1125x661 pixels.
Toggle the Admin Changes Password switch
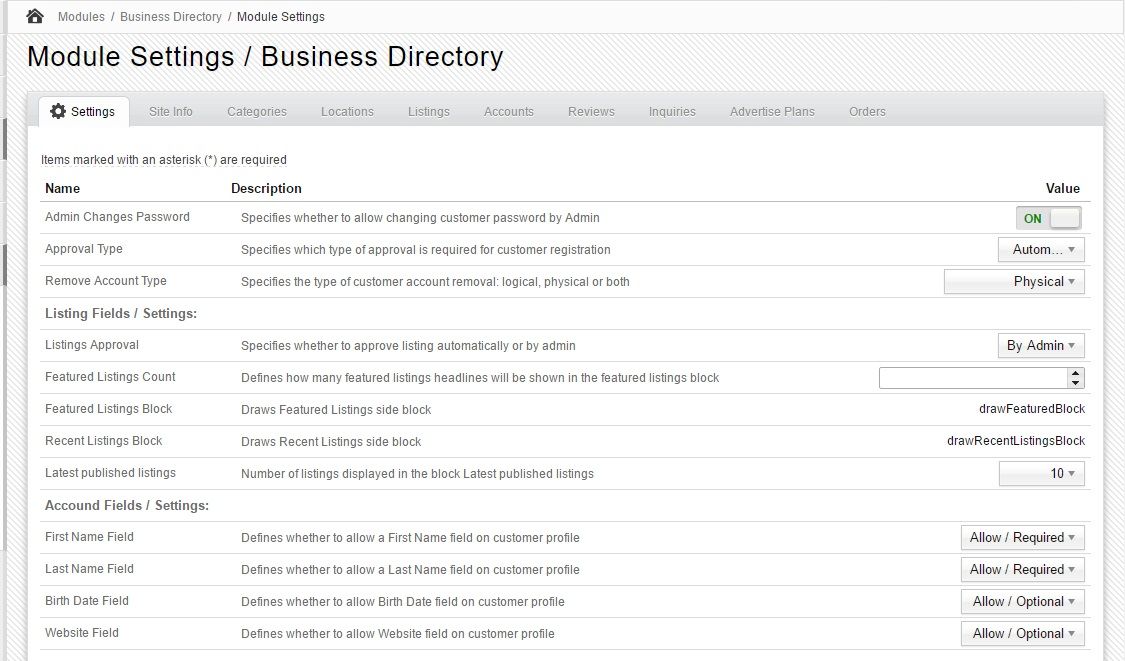coord(1048,218)
